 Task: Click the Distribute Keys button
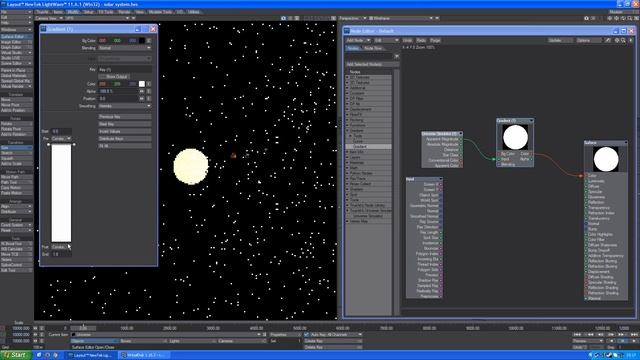point(125,139)
